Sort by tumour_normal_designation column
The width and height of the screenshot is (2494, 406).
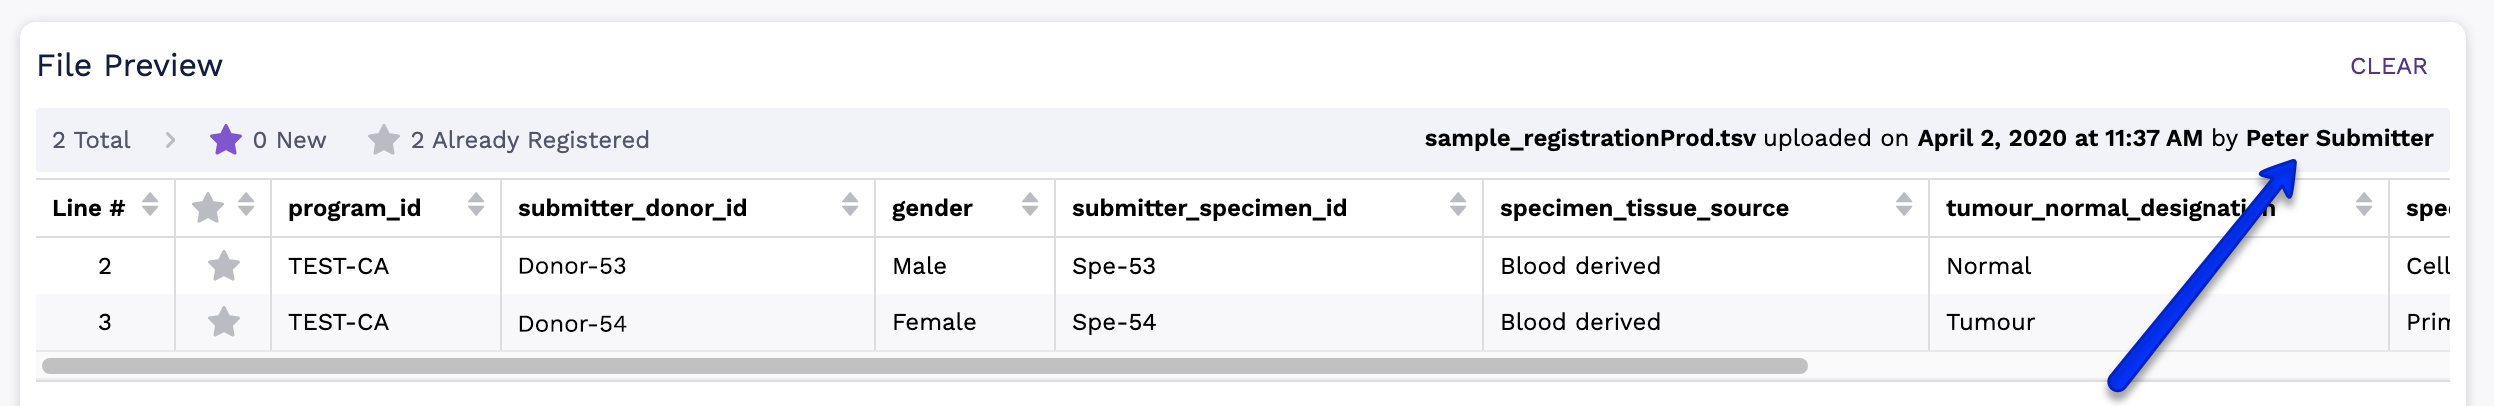click(2364, 205)
